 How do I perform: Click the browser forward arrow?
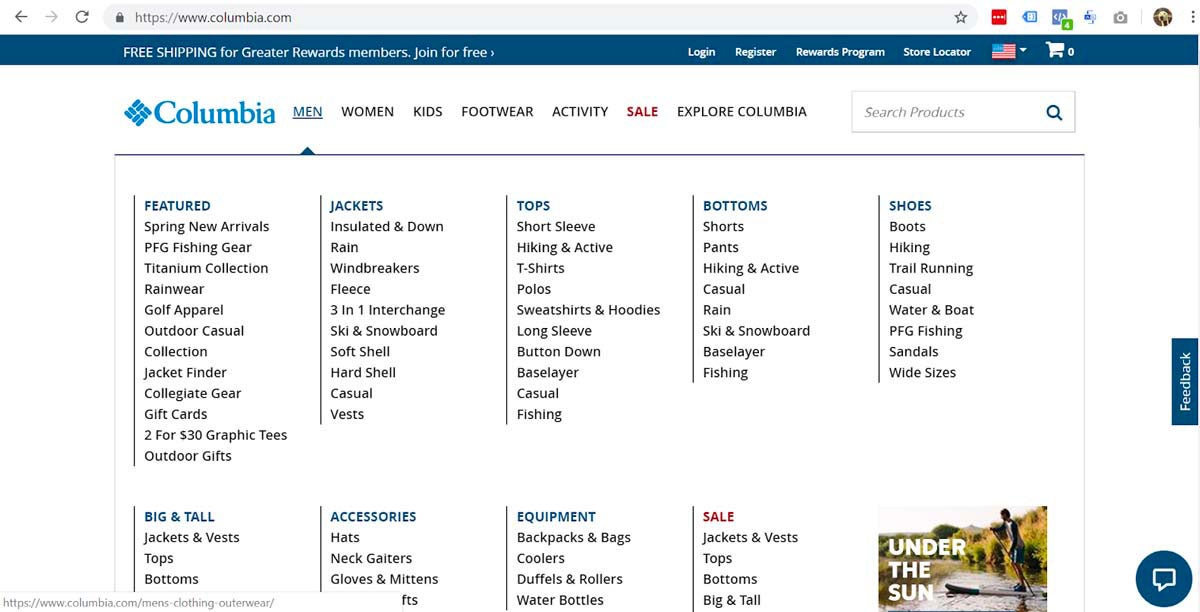[51, 17]
